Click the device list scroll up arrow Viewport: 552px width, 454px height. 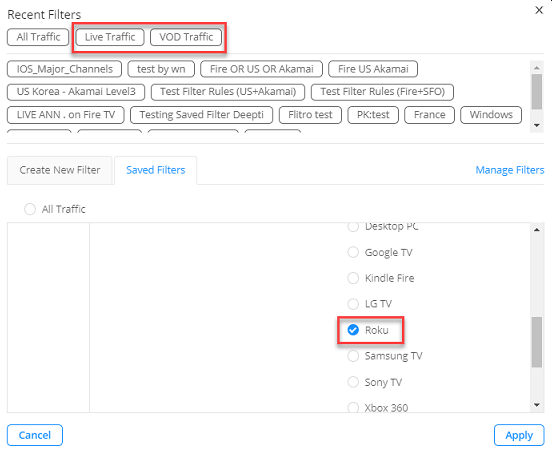pyautogui.click(x=537, y=230)
